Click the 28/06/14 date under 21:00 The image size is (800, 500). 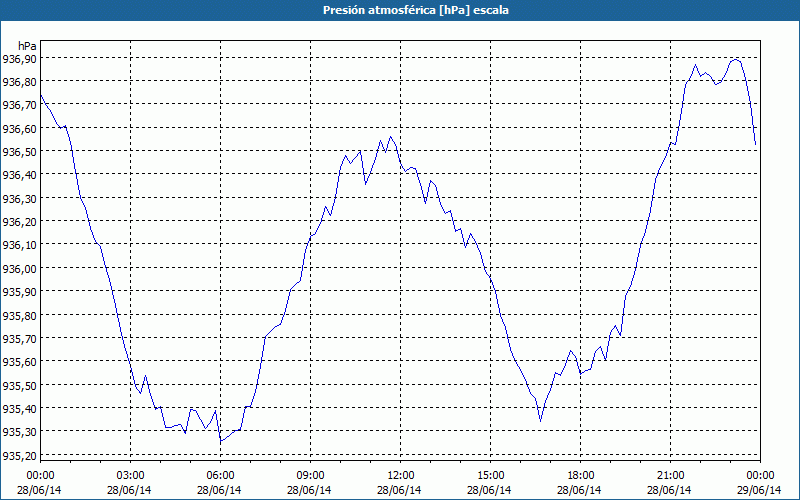click(x=669, y=490)
